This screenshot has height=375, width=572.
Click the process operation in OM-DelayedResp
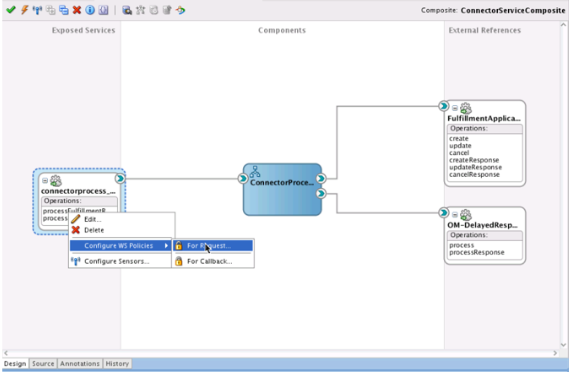coord(461,245)
